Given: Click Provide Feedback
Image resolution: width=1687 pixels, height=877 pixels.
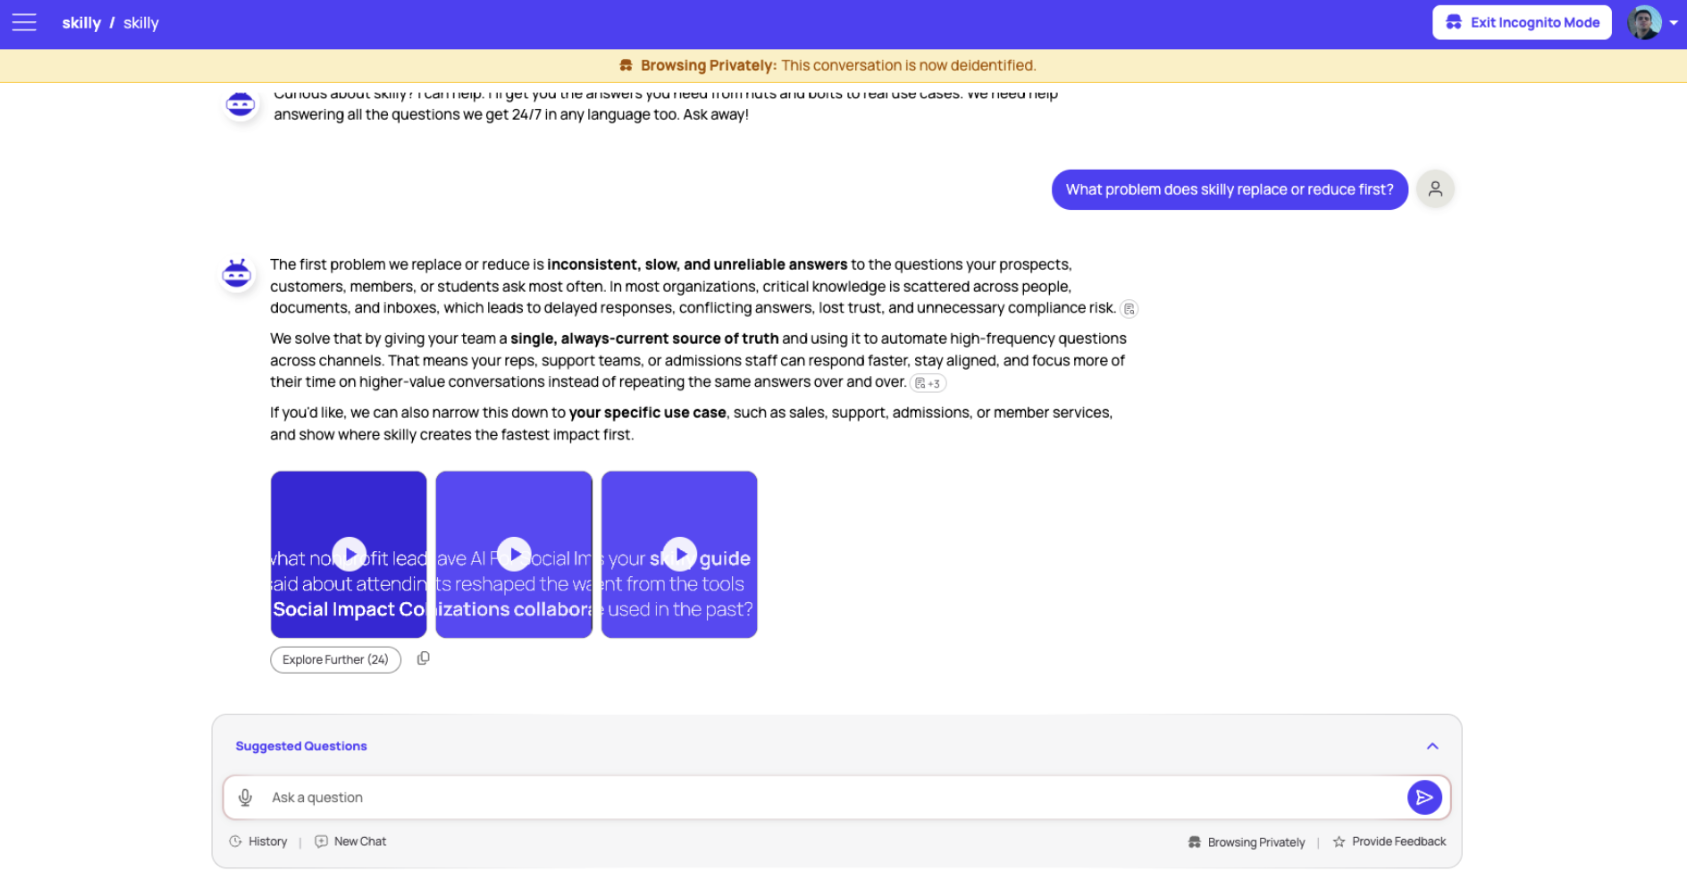Looking at the screenshot, I should (1389, 842).
